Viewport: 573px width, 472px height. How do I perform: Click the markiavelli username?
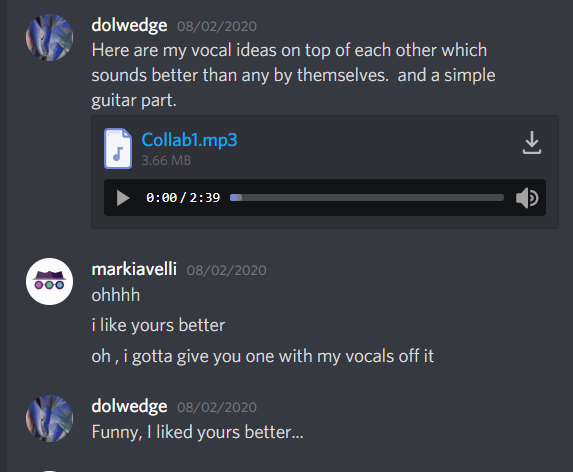pyautogui.click(x=134, y=269)
